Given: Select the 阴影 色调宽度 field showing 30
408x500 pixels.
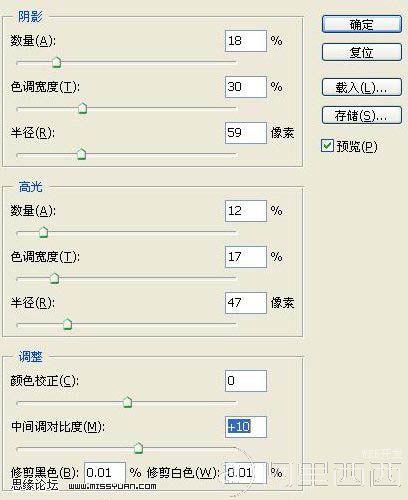Looking at the screenshot, I should pos(246,87).
